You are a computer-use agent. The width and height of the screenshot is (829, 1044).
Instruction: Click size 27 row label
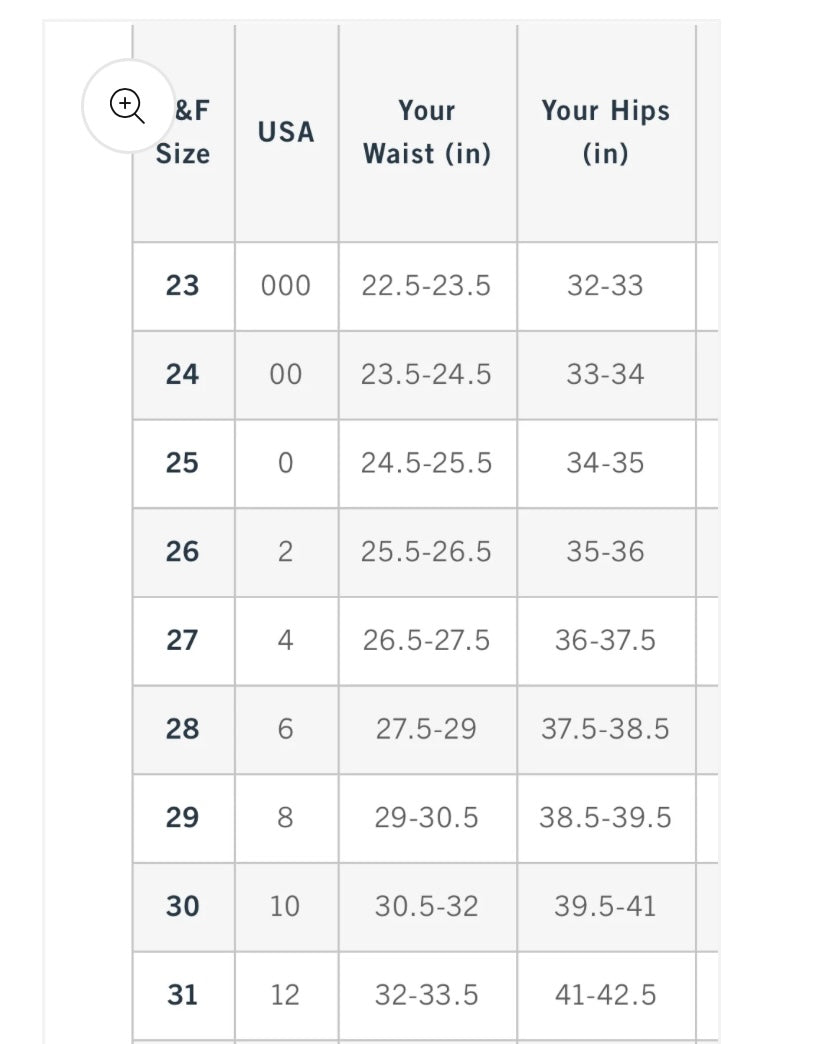[182, 640]
